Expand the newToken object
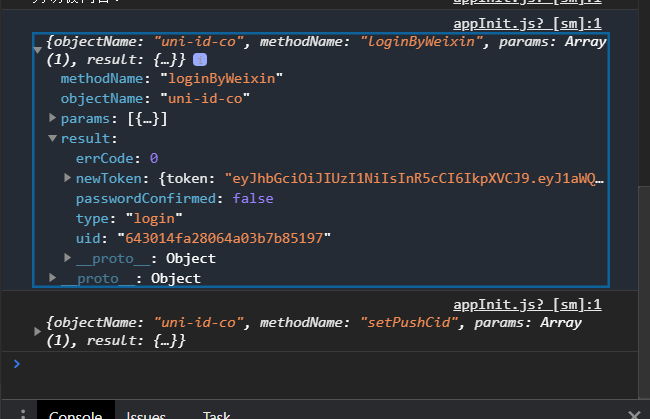650x419 pixels. coord(67,179)
